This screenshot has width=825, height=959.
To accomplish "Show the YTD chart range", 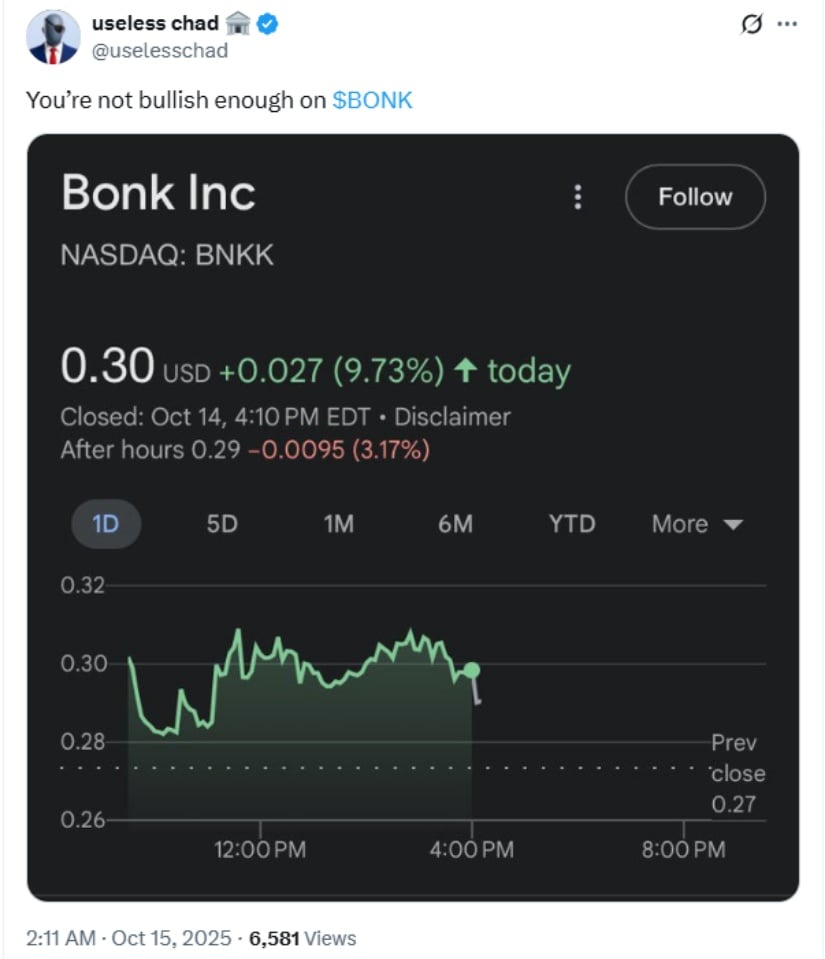I will click(x=571, y=524).
